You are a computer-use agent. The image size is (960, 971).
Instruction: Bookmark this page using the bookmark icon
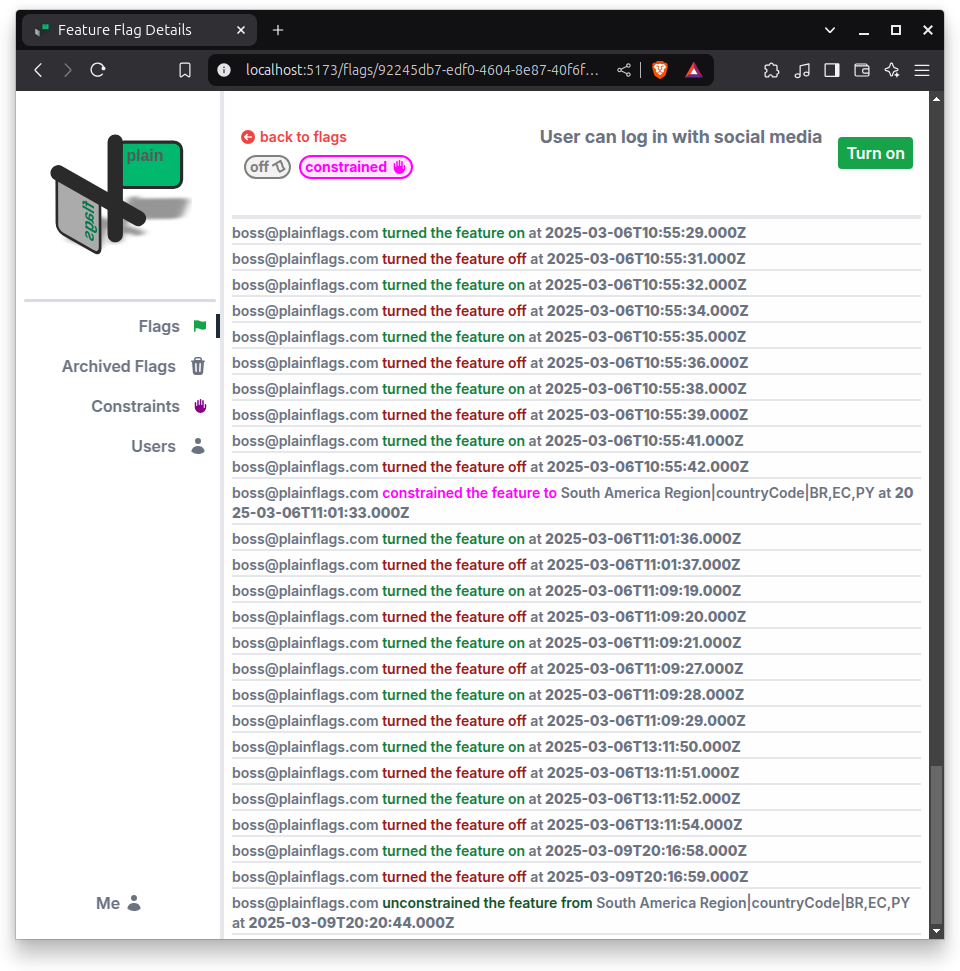click(185, 70)
